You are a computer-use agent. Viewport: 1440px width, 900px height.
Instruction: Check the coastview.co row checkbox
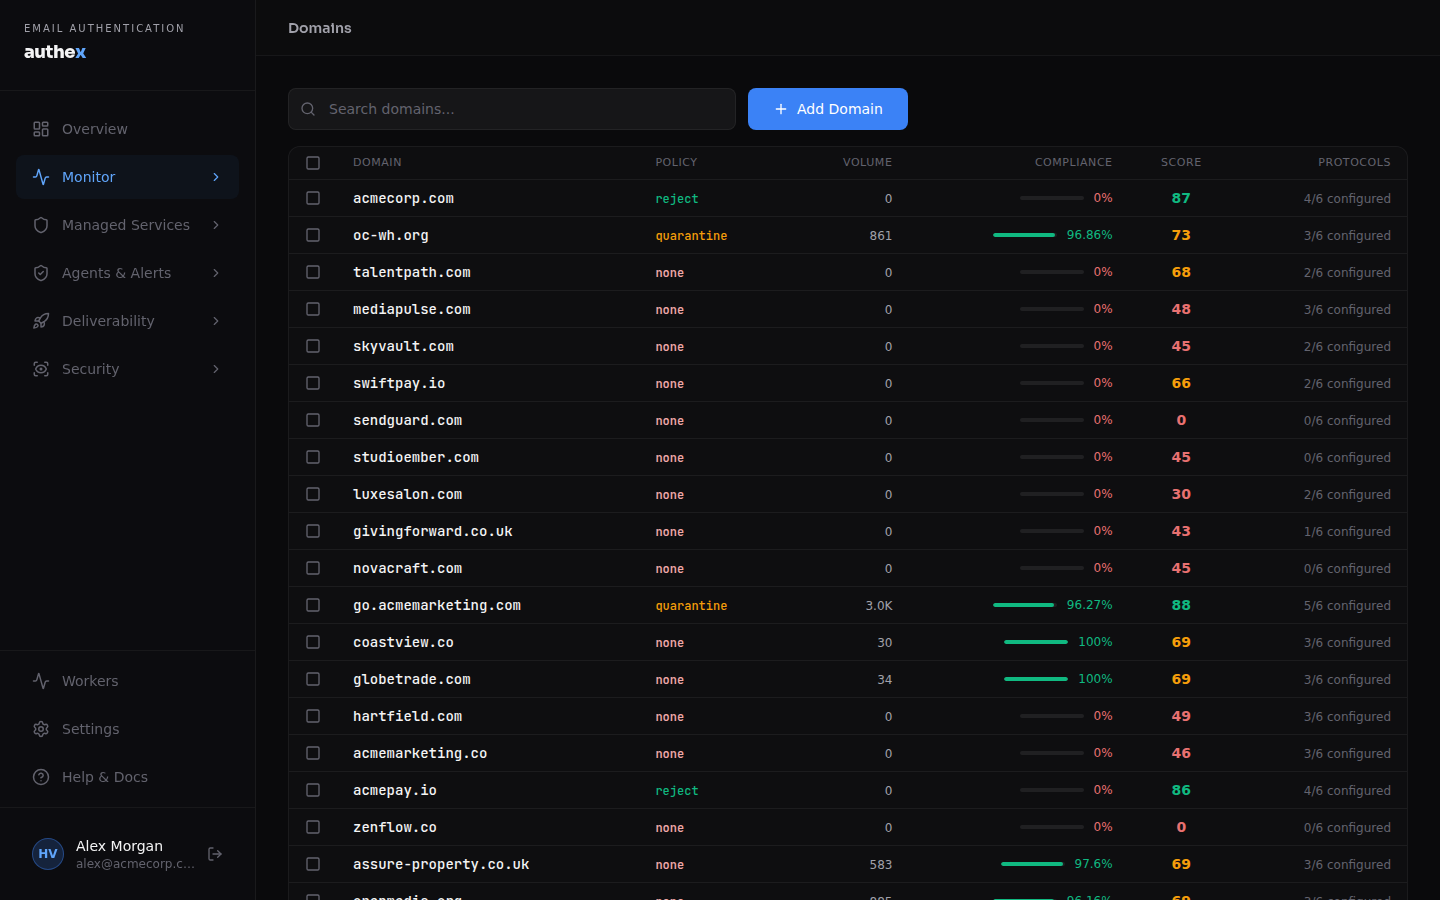point(313,642)
